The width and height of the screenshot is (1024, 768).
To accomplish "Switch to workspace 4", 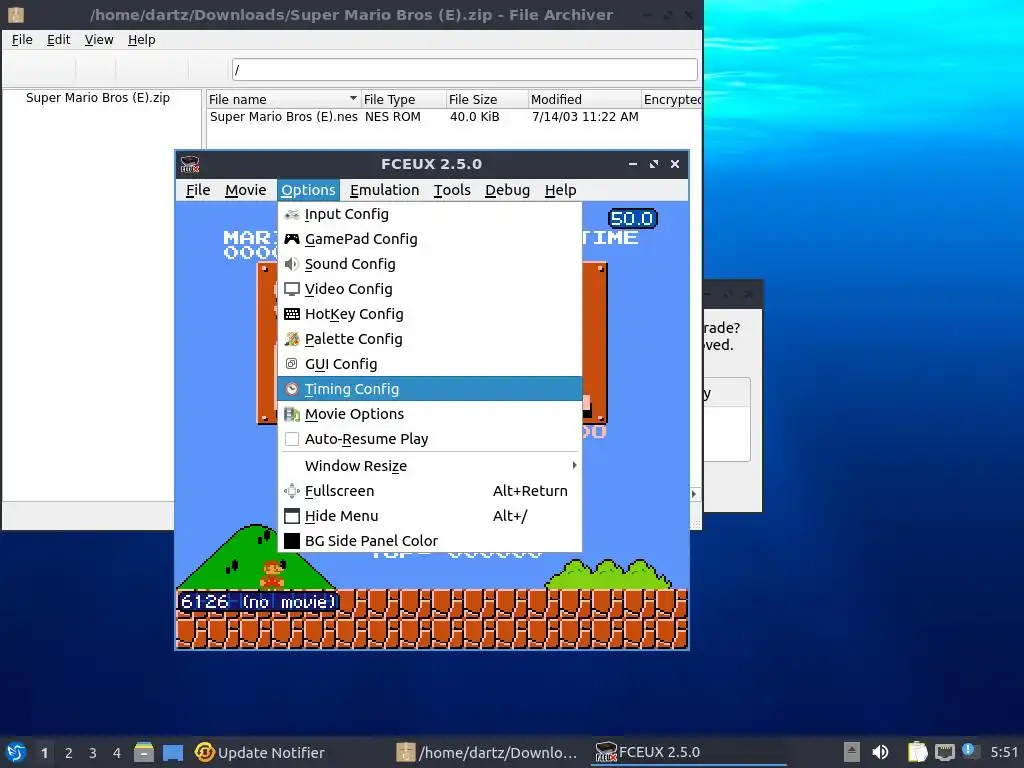I will (117, 753).
